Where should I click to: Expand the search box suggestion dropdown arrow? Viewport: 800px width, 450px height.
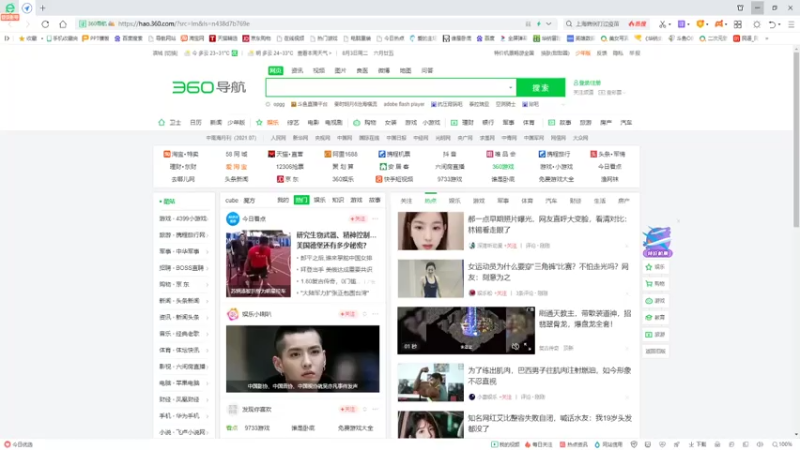(510, 87)
